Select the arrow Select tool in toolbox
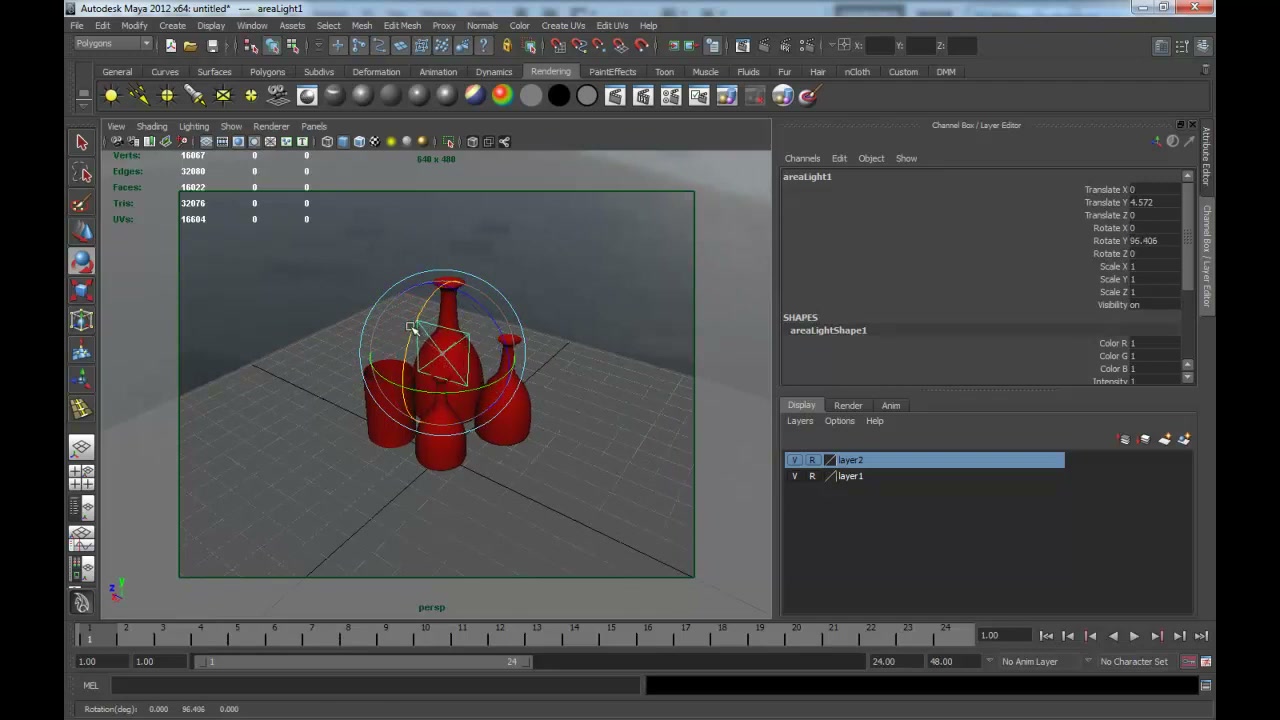The image size is (1280, 720). click(x=82, y=143)
